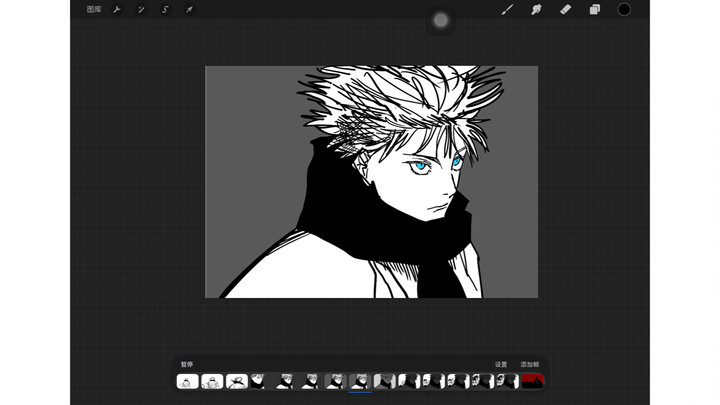The height and width of the screenshot is (405, 720).
Task: Select the Eraser tool
Action: click(x=566, y=9)
